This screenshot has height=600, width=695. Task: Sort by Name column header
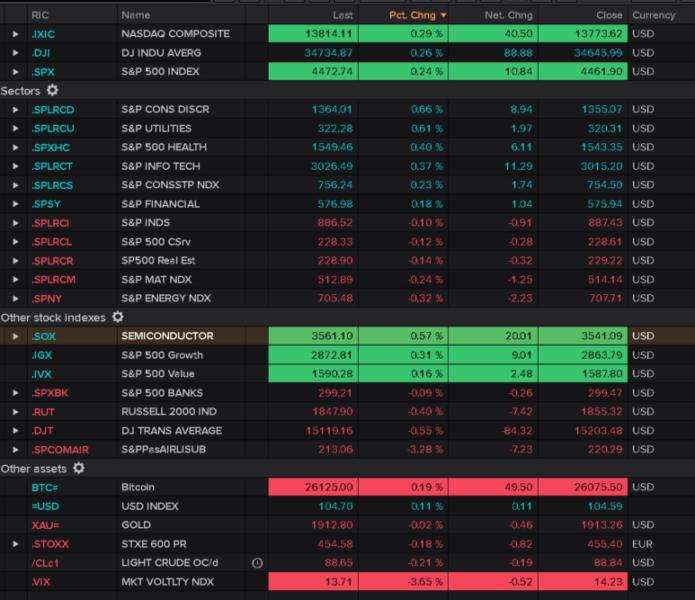click(x=136, y=16)
